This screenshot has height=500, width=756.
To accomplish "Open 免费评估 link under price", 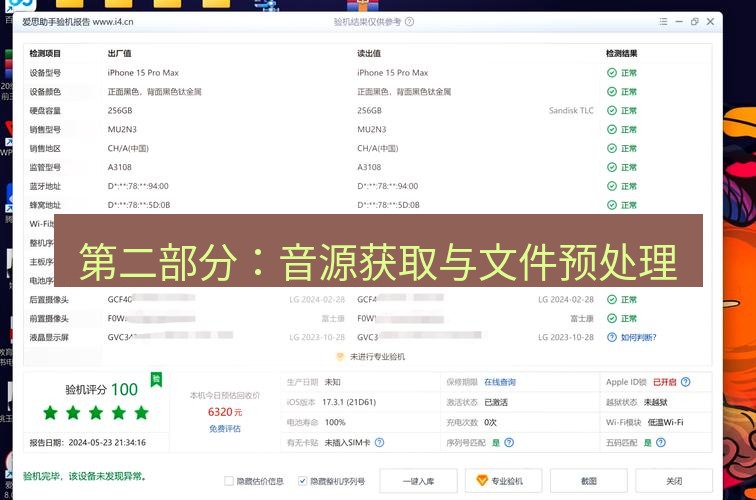I will (225, 429).
